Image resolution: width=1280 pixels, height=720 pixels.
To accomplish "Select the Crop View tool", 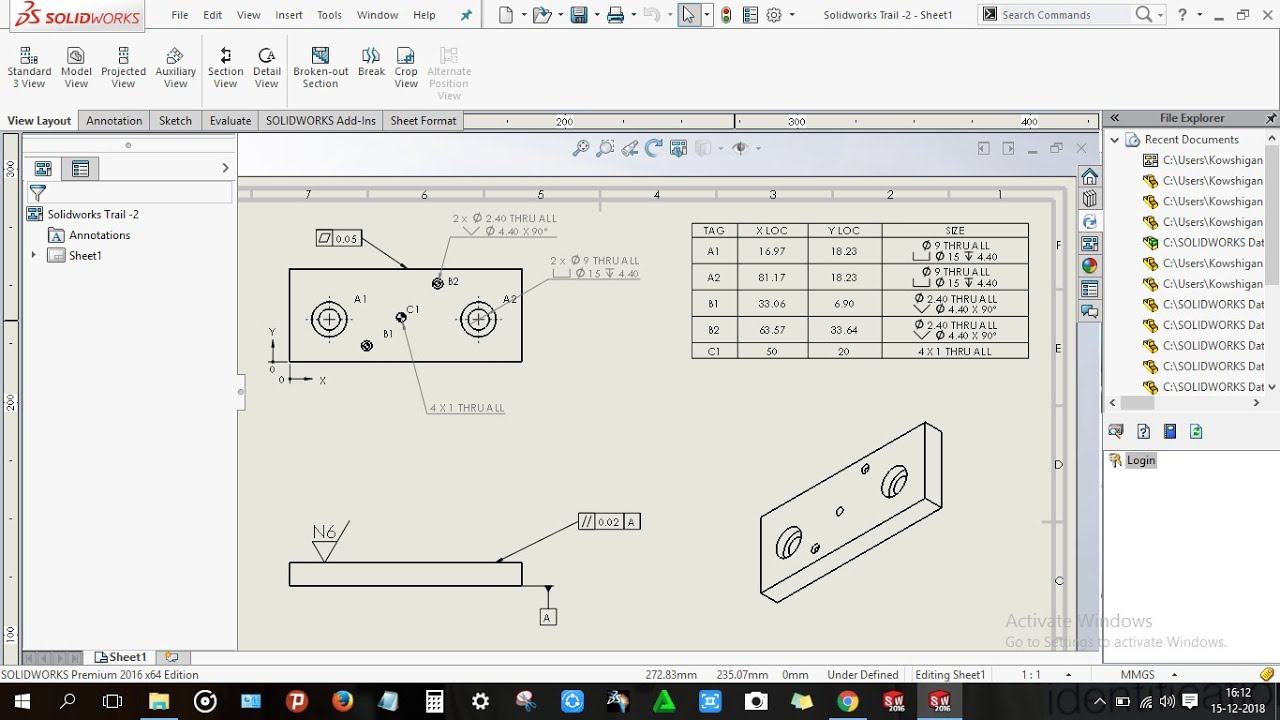I will 406,68.
